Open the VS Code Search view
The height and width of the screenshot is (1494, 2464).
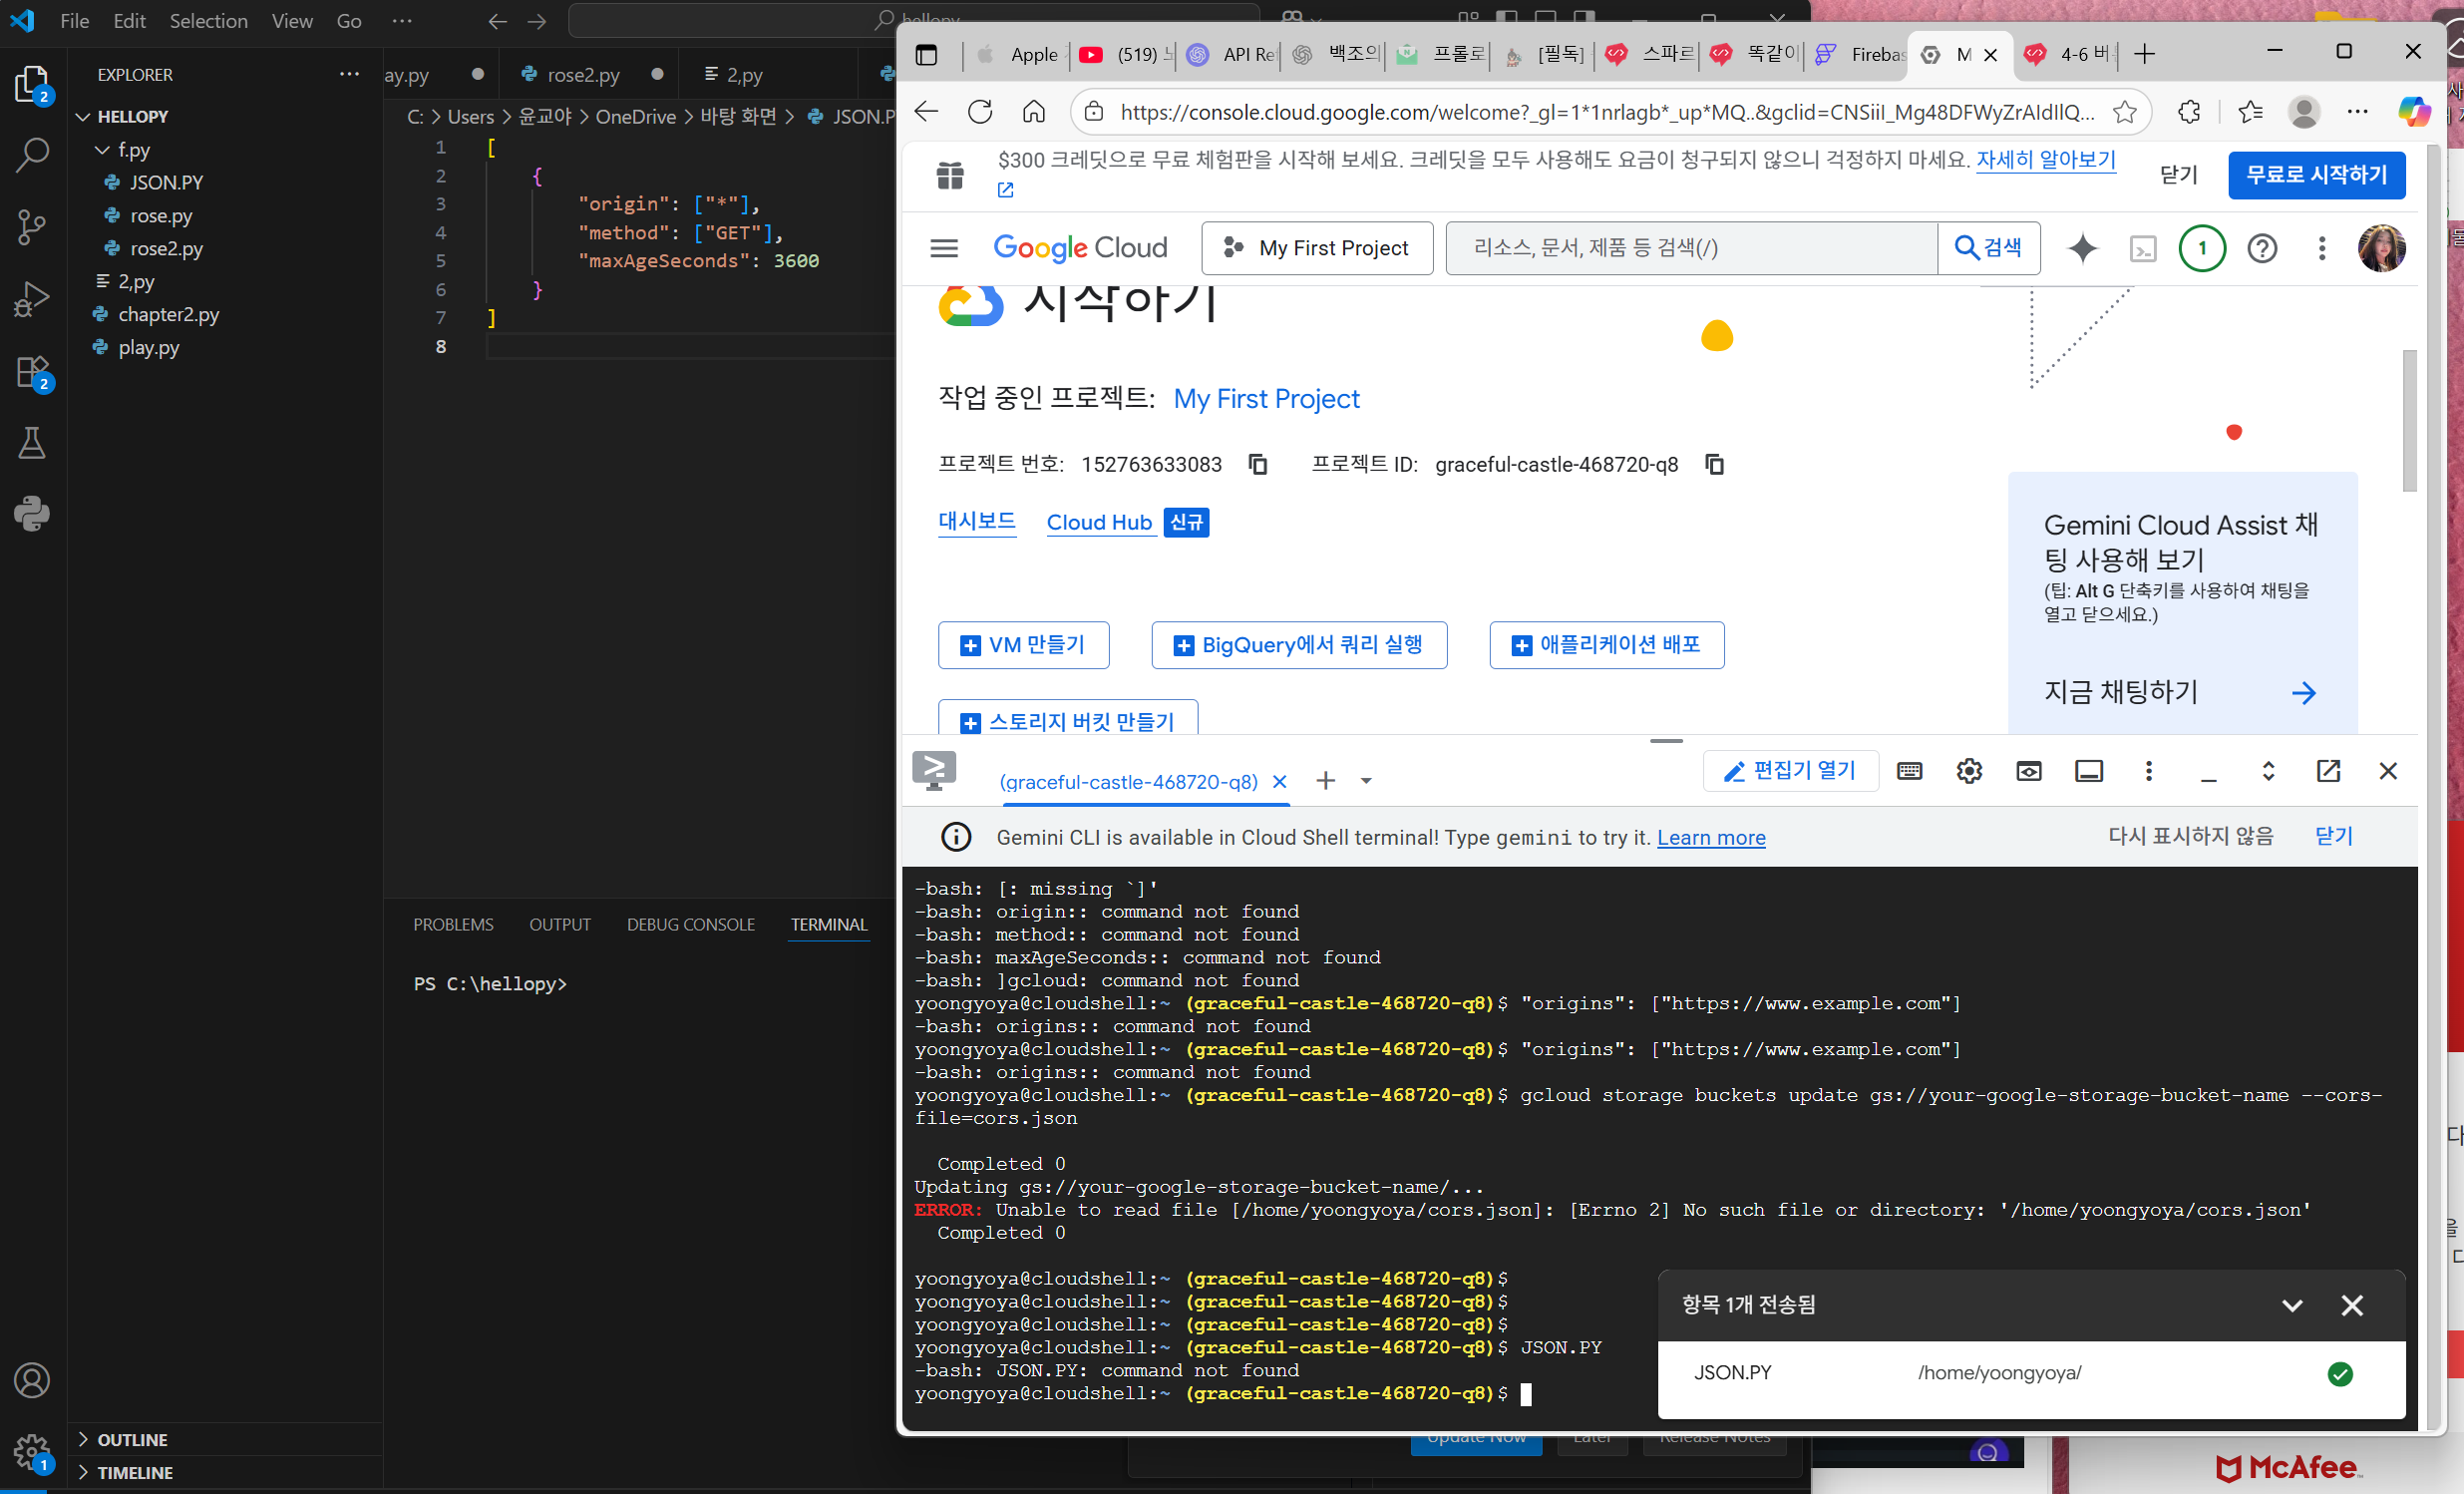[x=32, y=155]
